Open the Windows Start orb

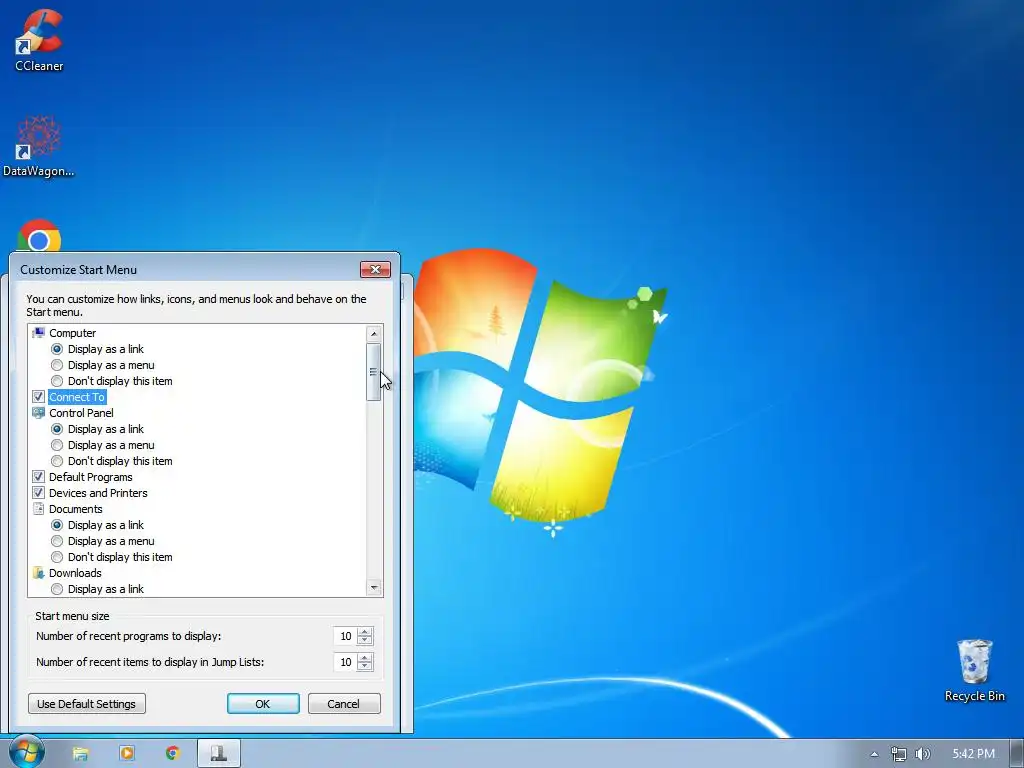[25, 752]
